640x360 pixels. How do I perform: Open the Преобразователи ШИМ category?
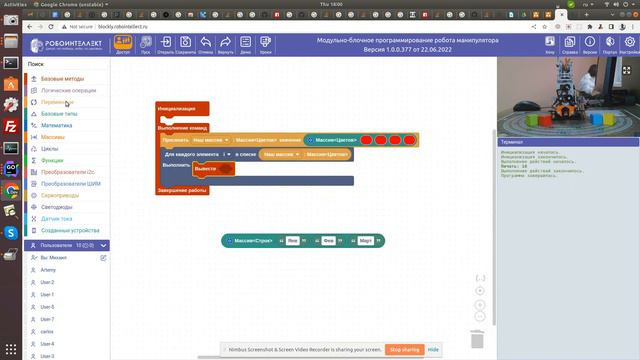click(71, 184)
